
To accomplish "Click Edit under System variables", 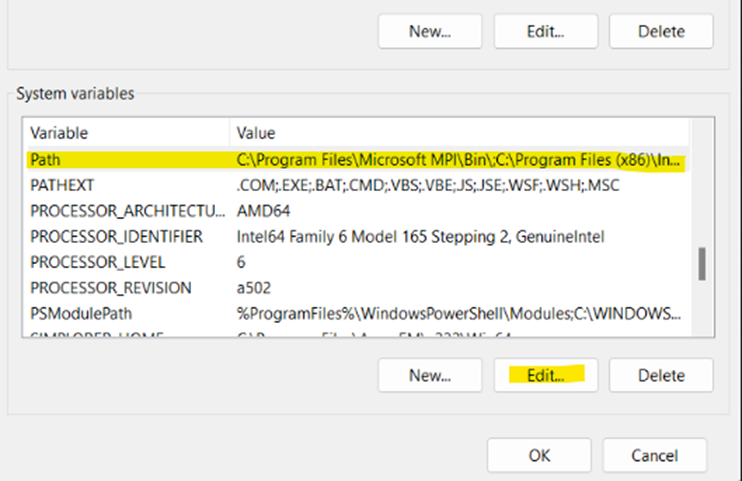I will [545, 376].
